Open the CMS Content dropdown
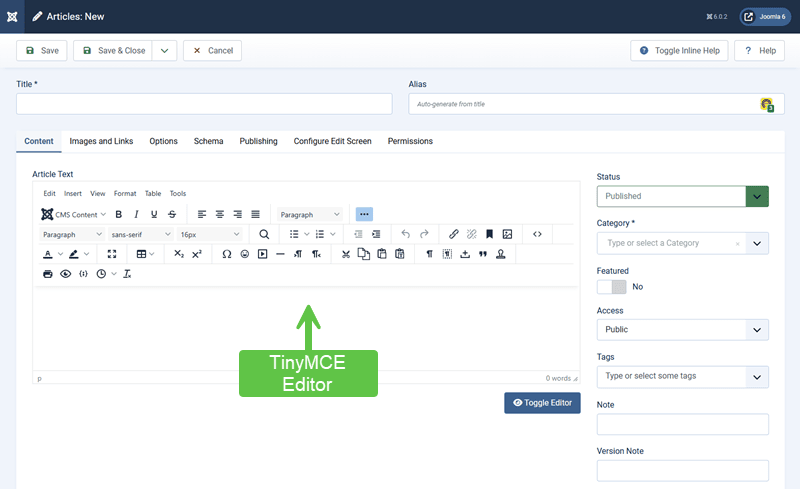Image resolution: width=800 pixels, height=489 pixels. (73, 214)
